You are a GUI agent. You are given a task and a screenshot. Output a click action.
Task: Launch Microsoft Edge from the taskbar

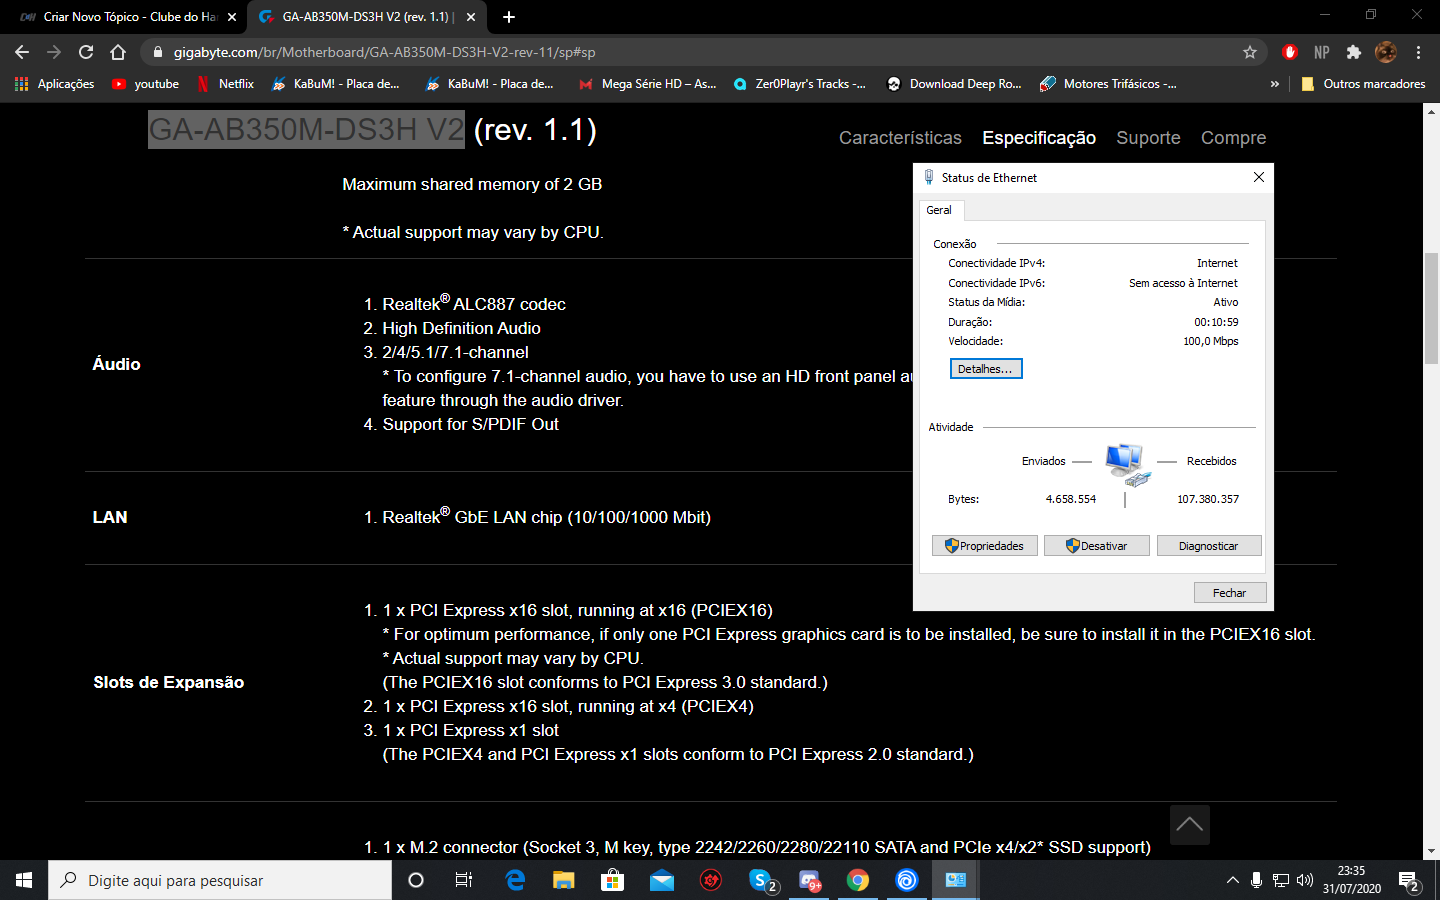515,880
